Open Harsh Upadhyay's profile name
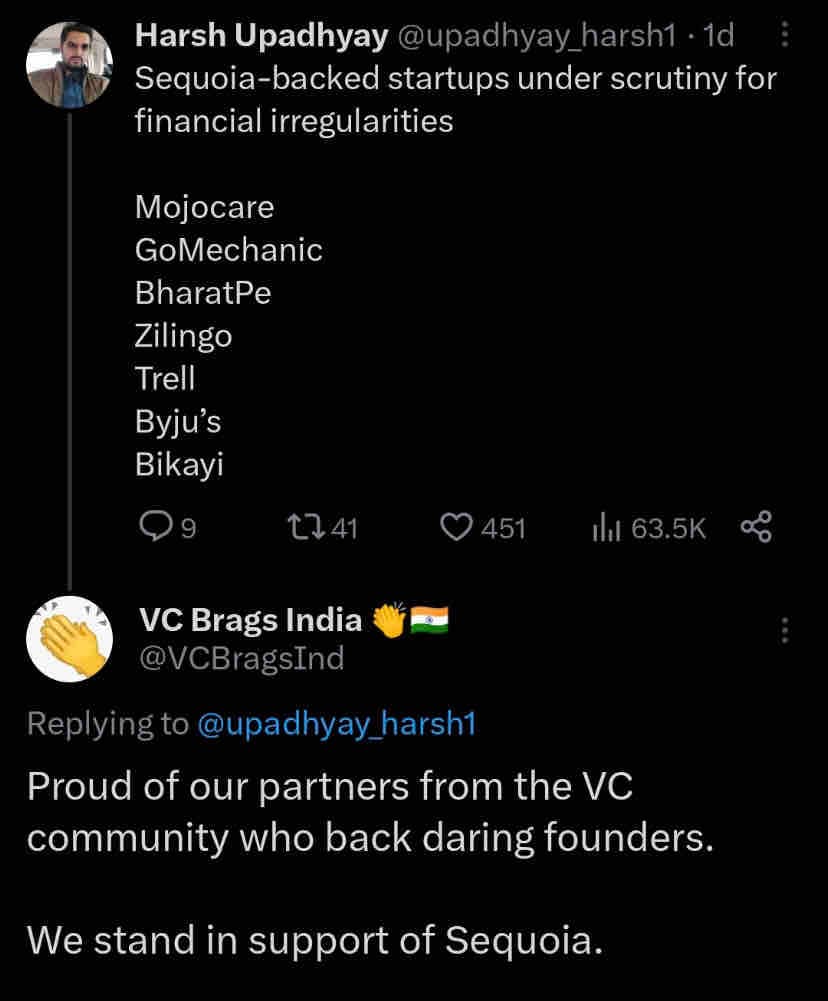 [260, 35]
